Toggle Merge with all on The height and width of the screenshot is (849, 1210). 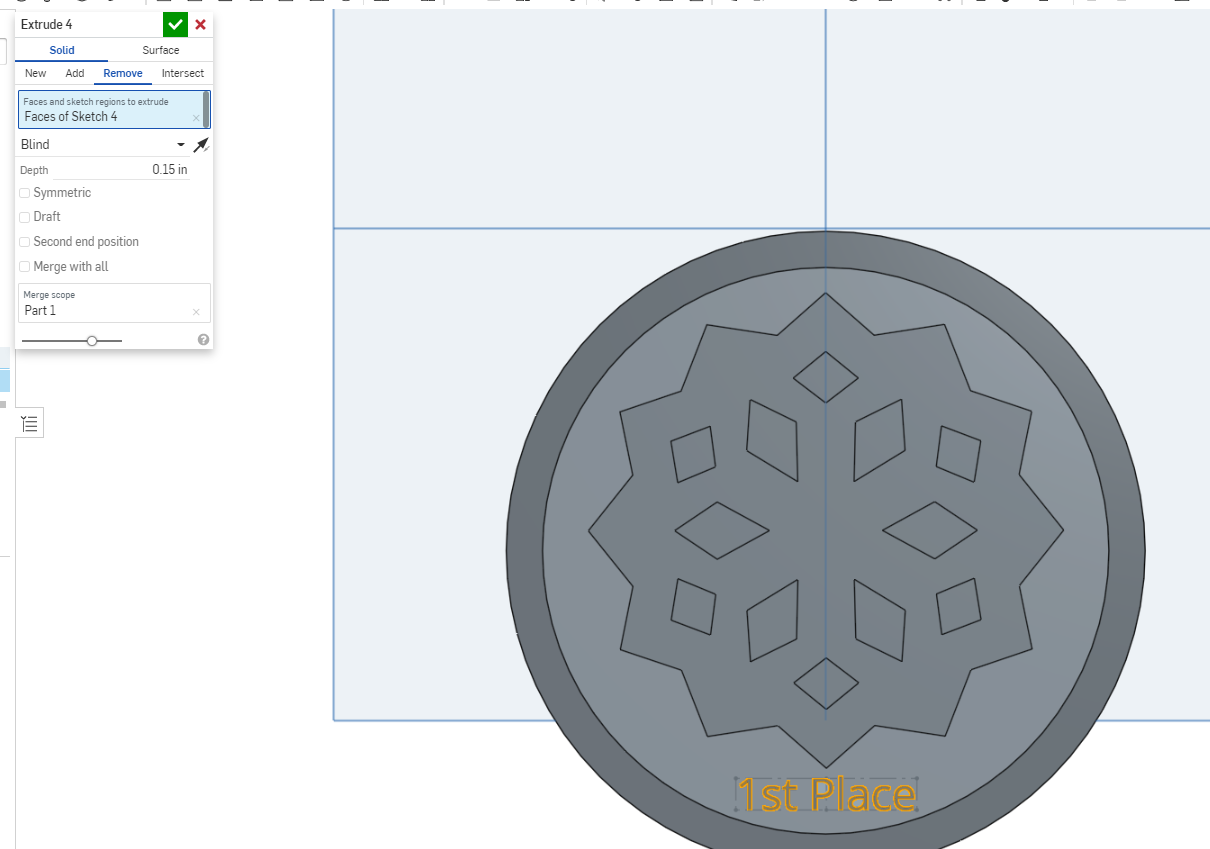tap(24, 266)
